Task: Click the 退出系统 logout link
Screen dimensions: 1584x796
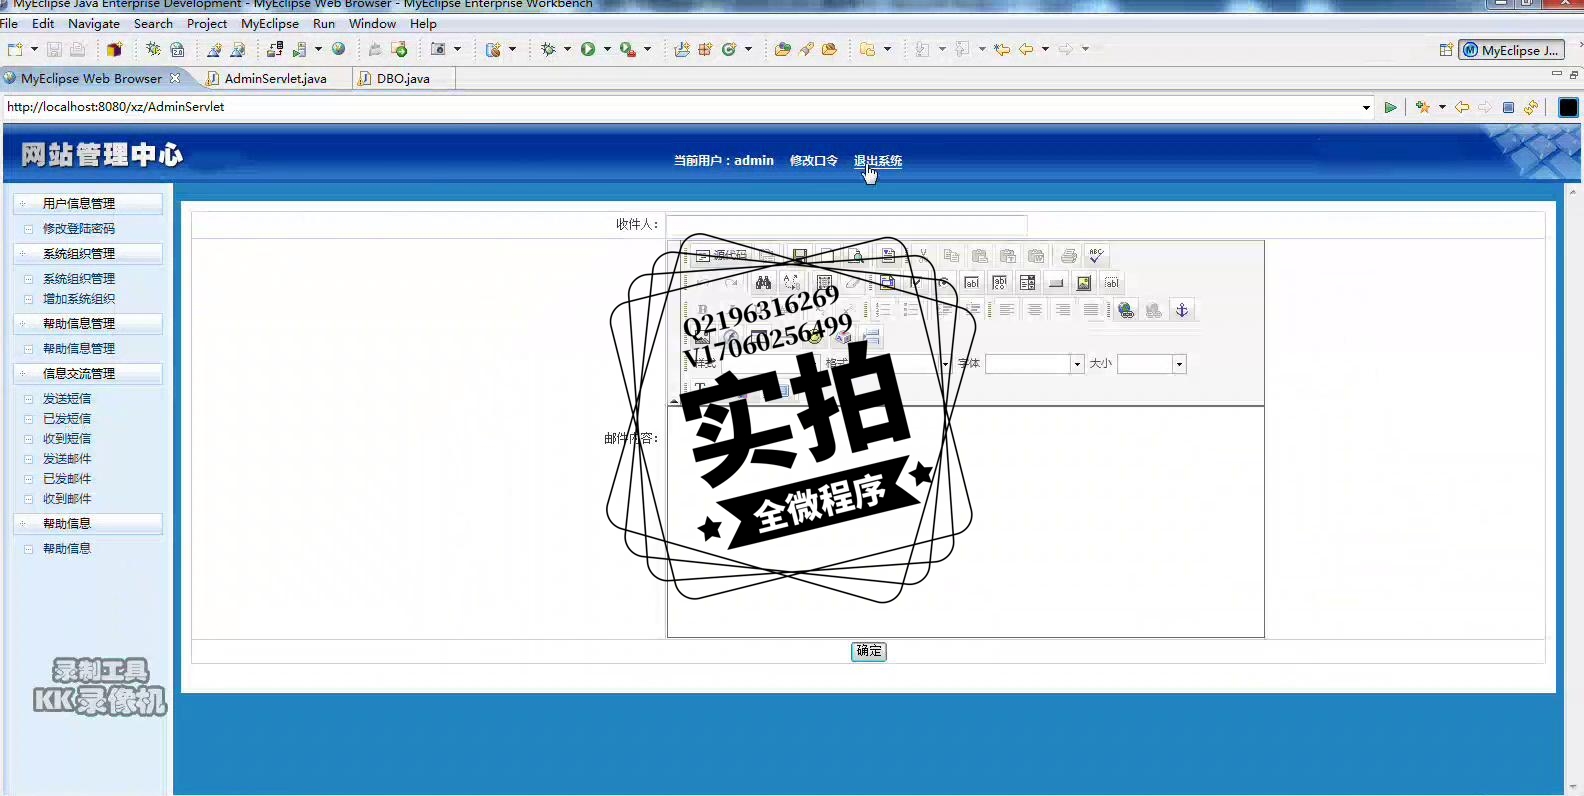Action: [878, 160]
